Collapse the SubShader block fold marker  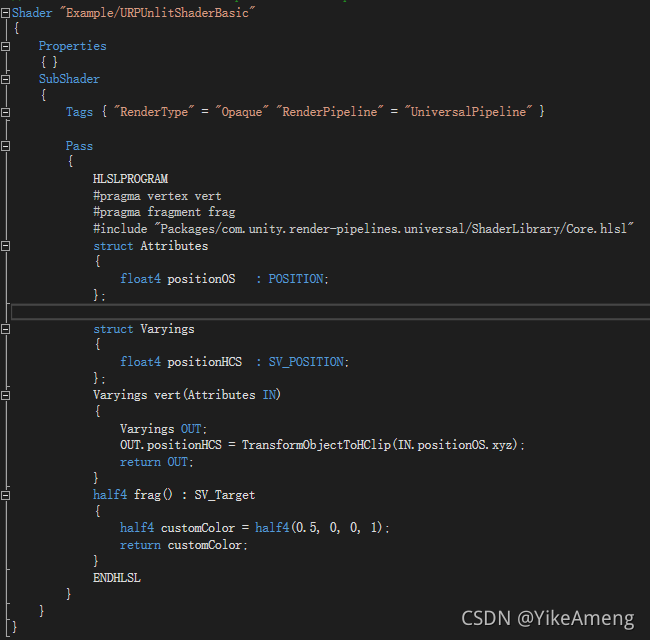coord(5,79)
